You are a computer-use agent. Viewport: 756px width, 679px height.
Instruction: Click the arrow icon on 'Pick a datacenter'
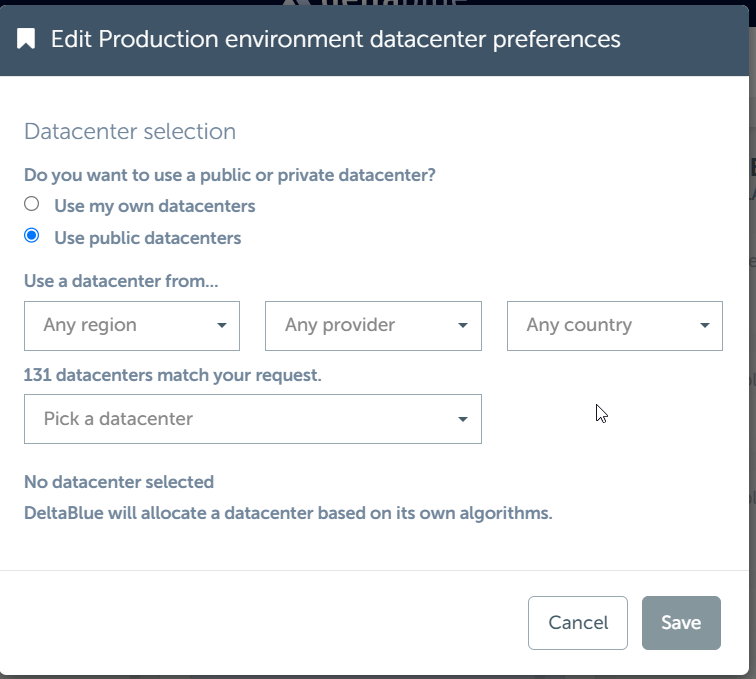[x=463, y=420]
